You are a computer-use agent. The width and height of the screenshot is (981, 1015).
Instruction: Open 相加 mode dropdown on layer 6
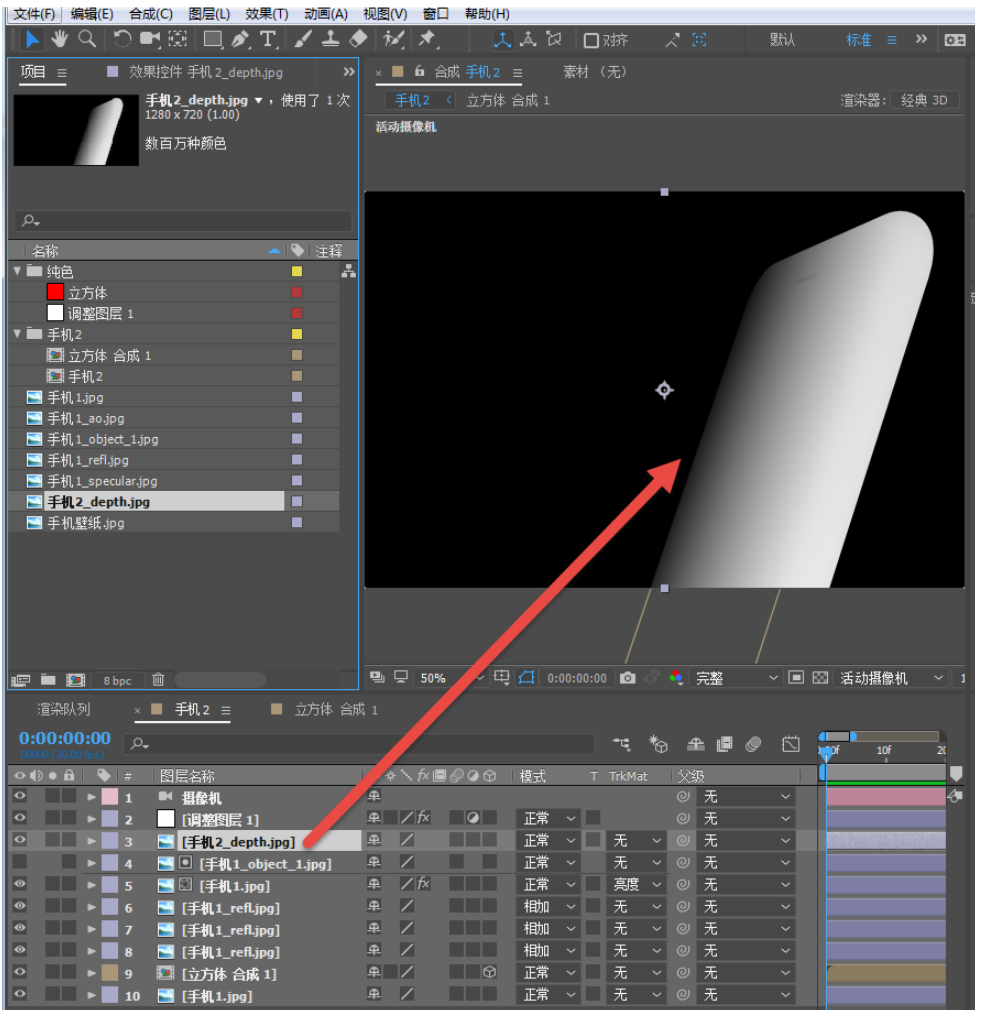point(548,907)
